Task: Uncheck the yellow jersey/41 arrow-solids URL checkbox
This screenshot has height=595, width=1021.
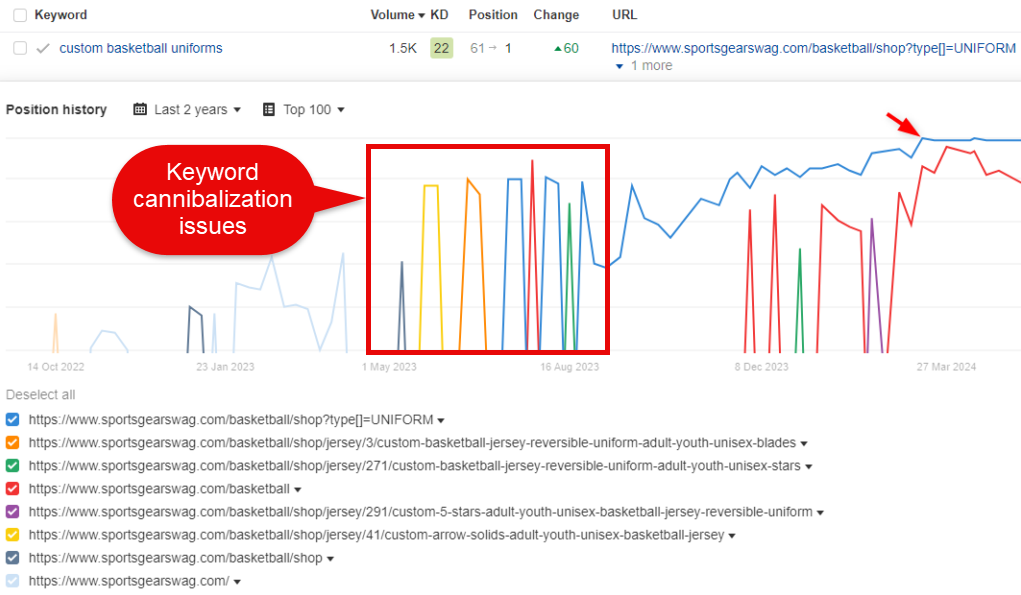Action: (12, 535)
